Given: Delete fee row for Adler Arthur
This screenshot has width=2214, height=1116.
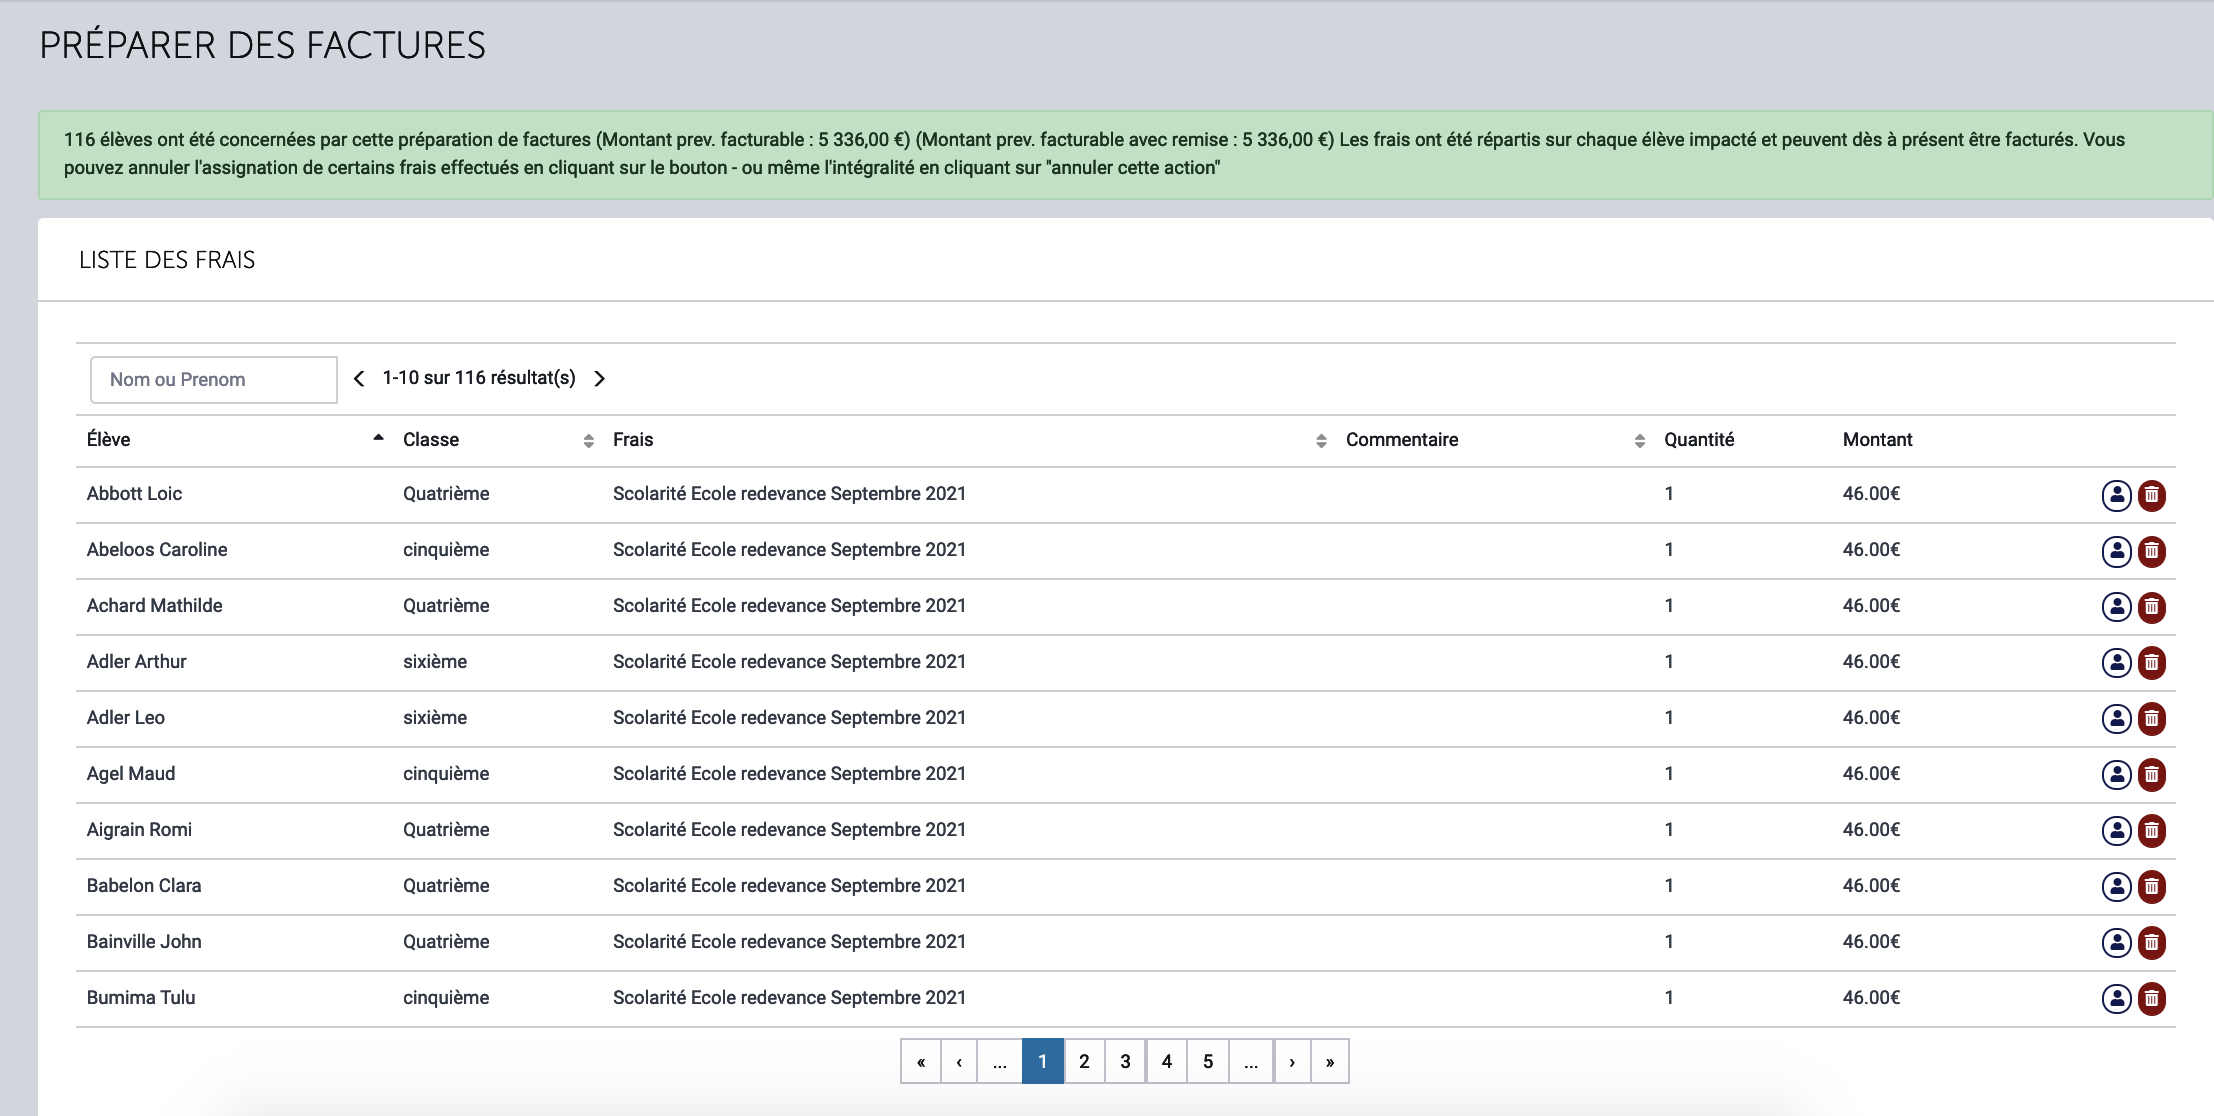Looking at the screenshot, I should tap(2152, 663).
